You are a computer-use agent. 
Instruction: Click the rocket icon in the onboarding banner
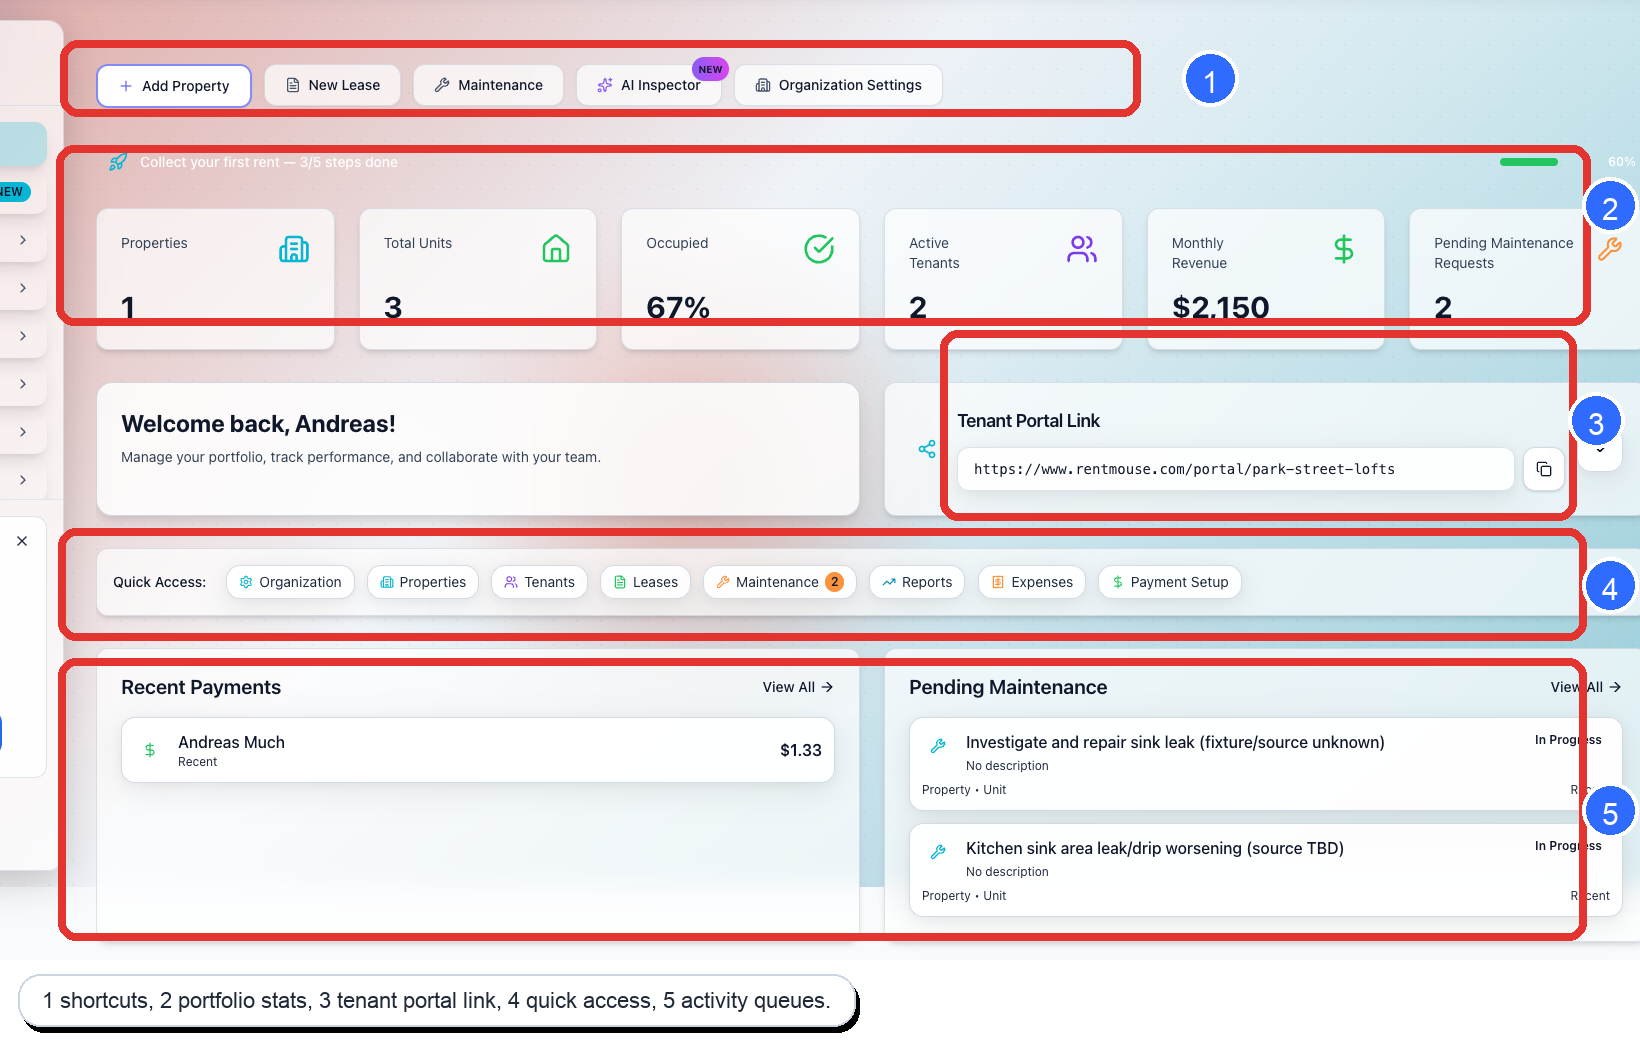click(x=118, y=161)
